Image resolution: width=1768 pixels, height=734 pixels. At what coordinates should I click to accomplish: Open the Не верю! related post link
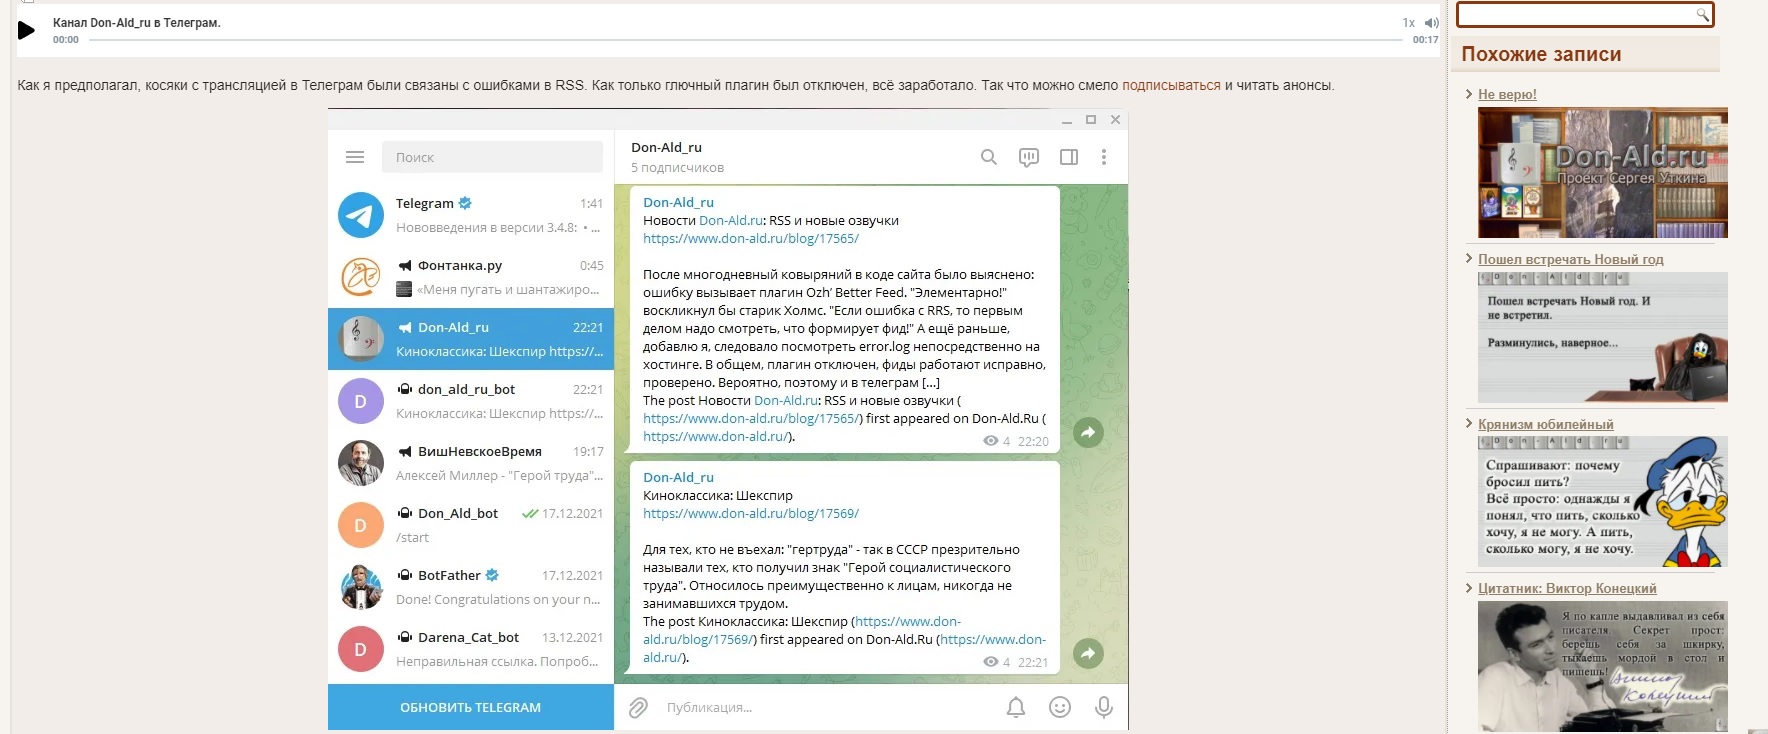(x=1507, y=94)
